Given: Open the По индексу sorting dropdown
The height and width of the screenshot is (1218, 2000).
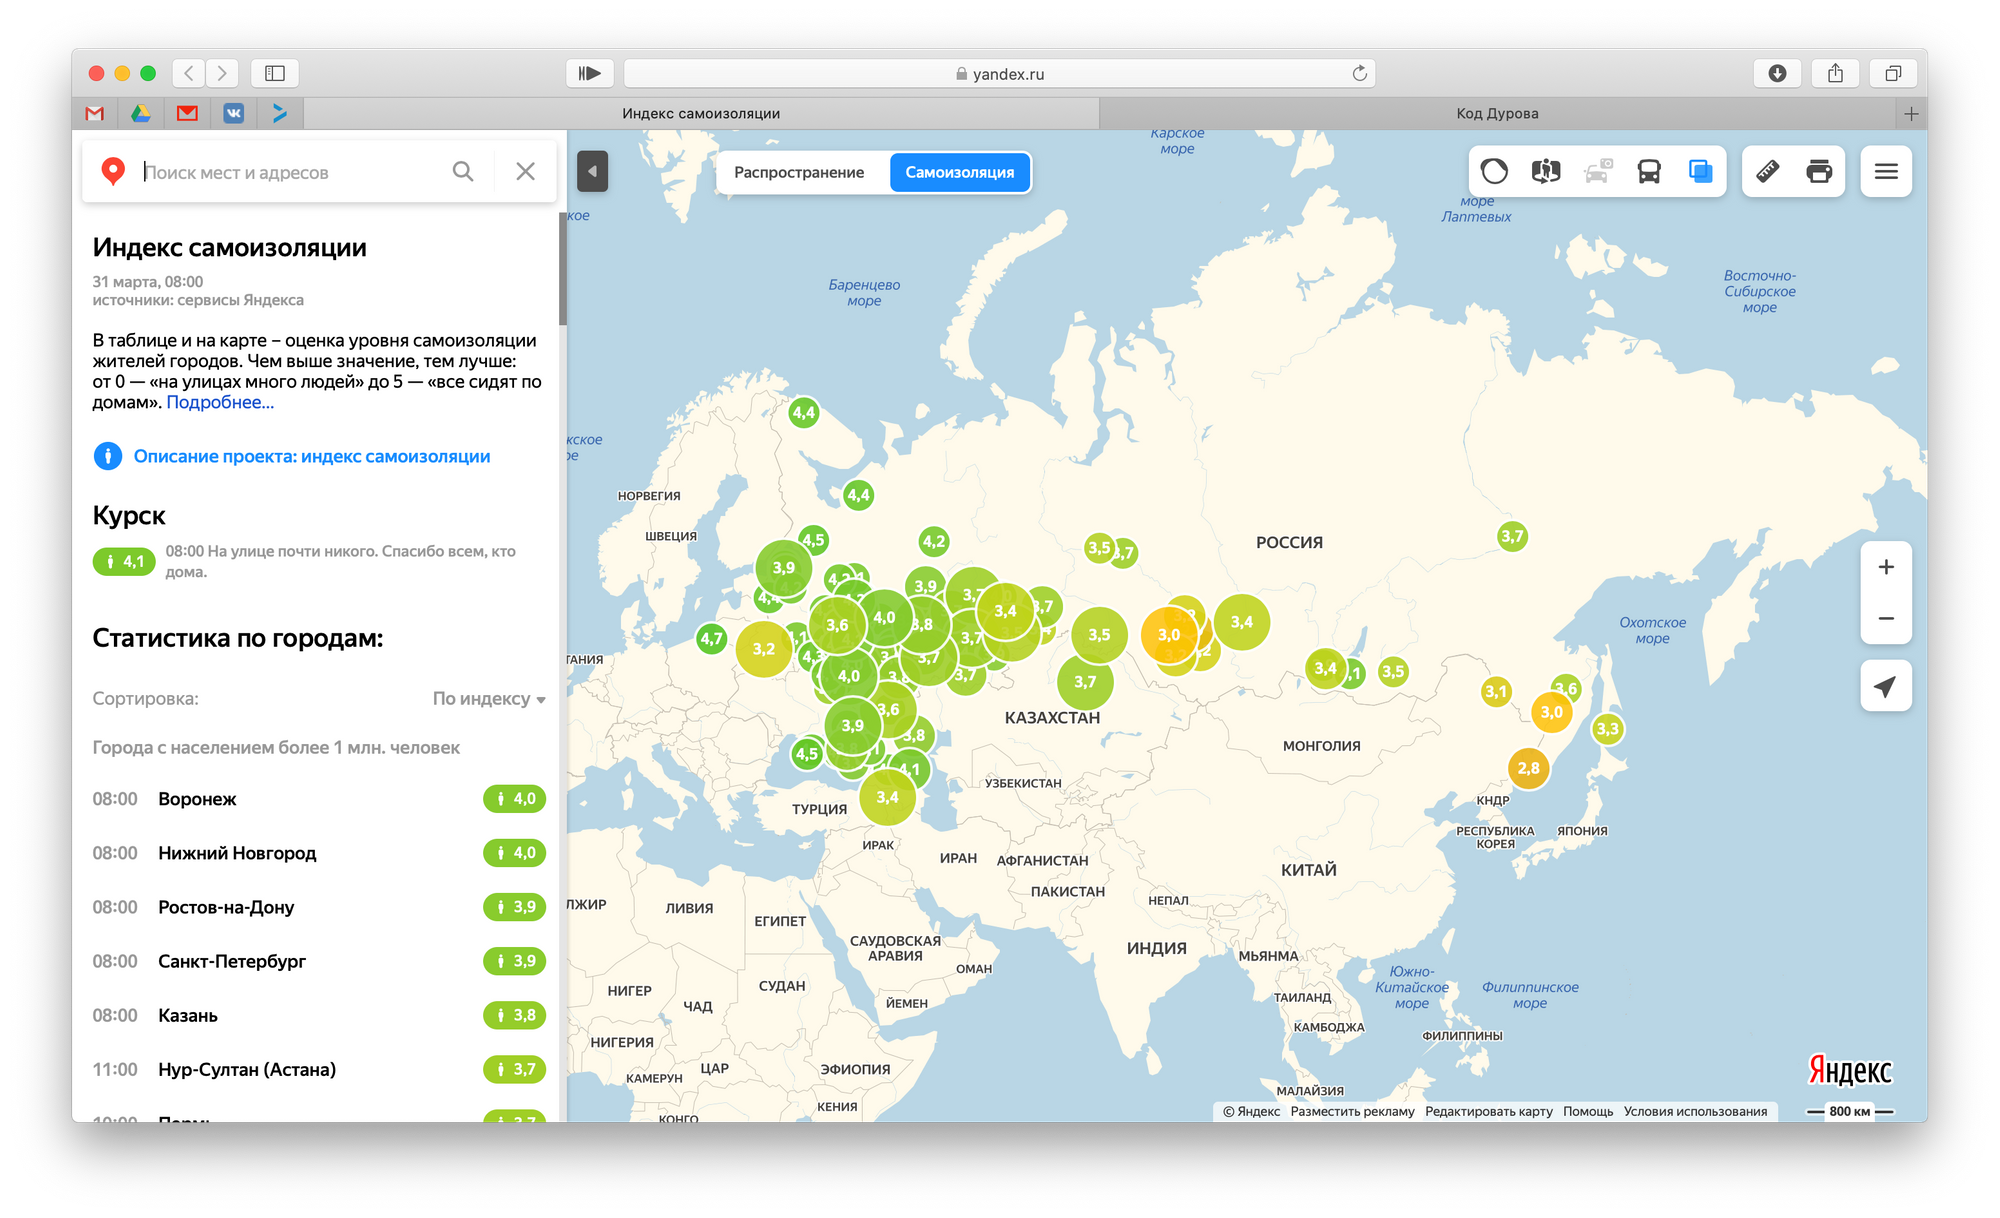Looking at the screenshot, I should [489, 699].
